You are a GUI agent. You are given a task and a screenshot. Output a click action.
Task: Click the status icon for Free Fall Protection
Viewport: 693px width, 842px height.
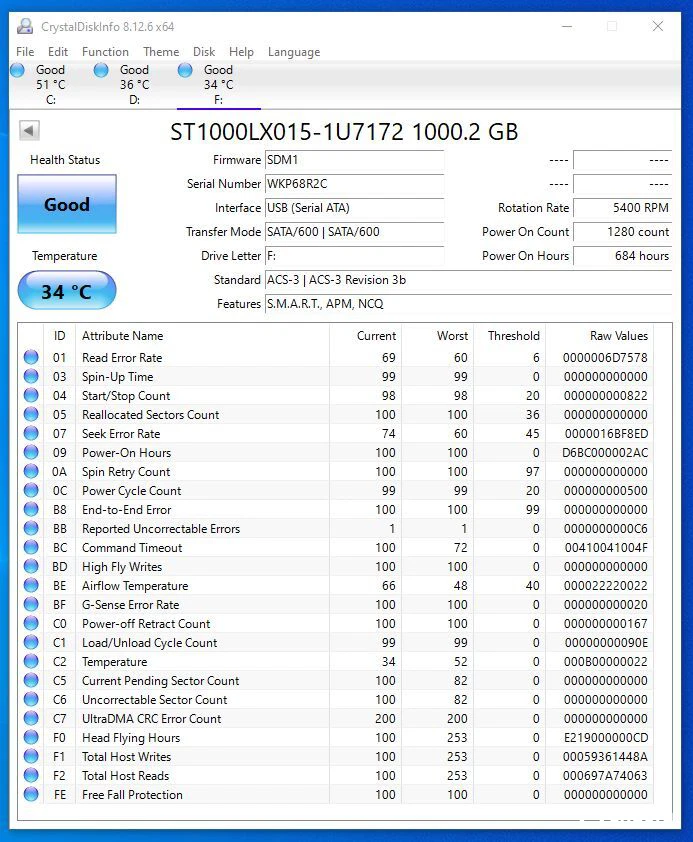coord(31,794)
